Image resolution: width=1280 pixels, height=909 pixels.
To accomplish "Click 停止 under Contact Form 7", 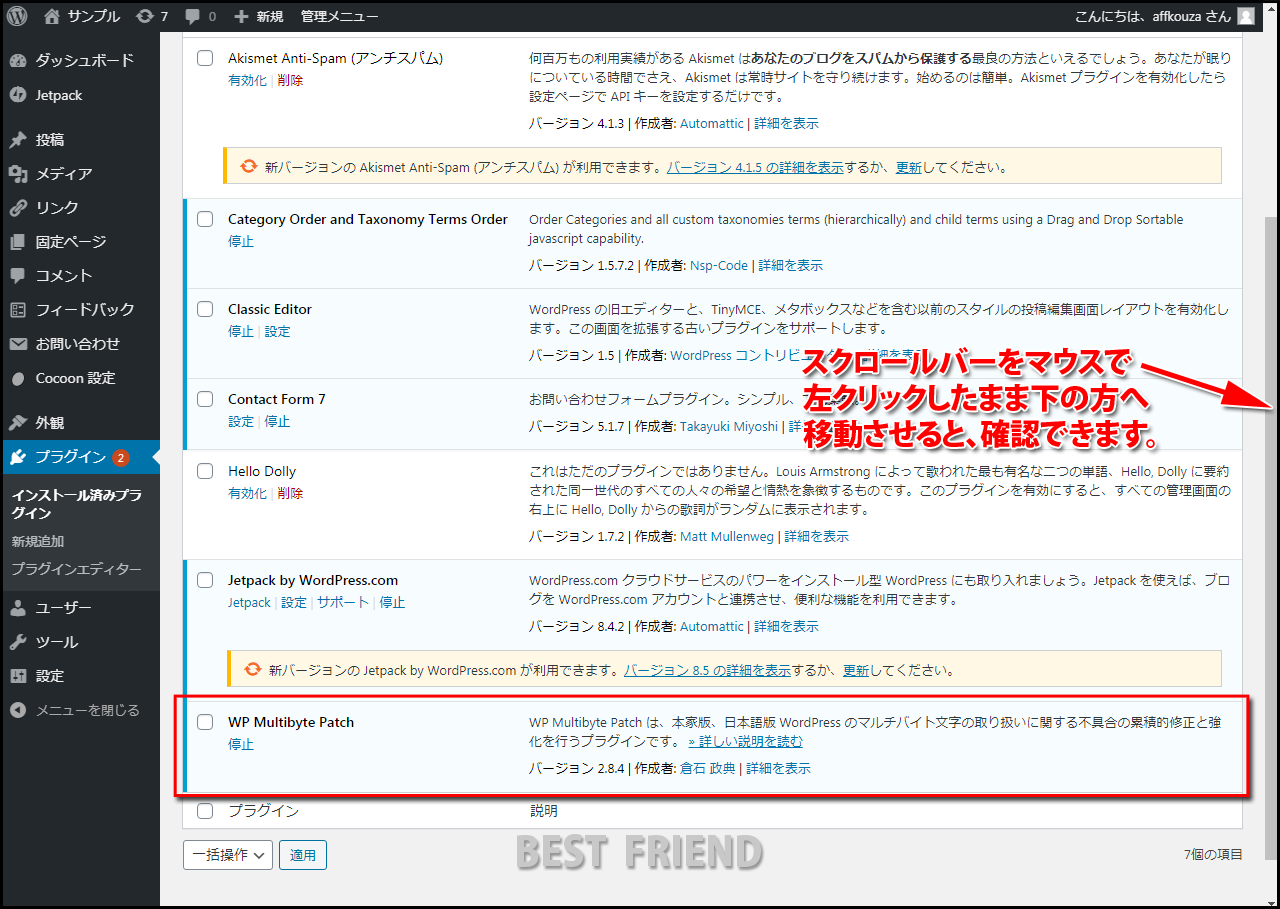I will click(277, 421).
